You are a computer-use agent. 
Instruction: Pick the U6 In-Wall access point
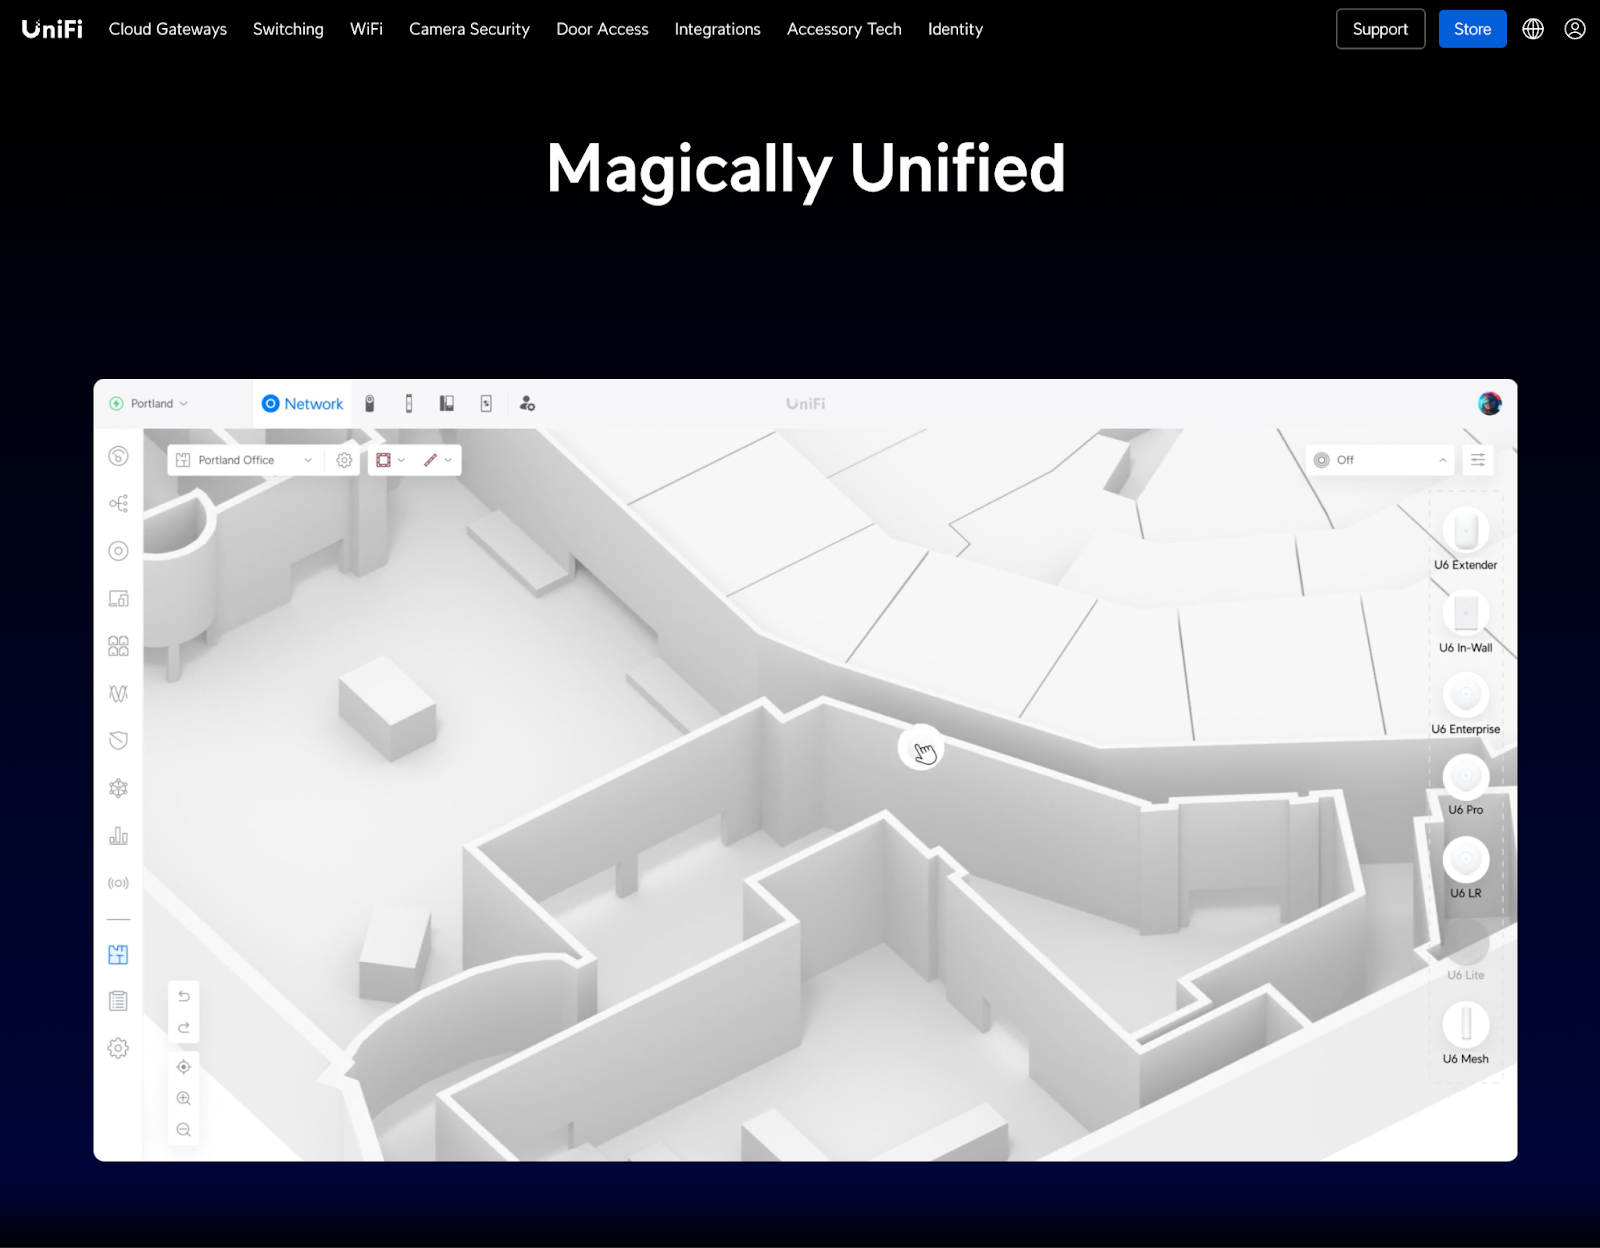click(1466, 622)
